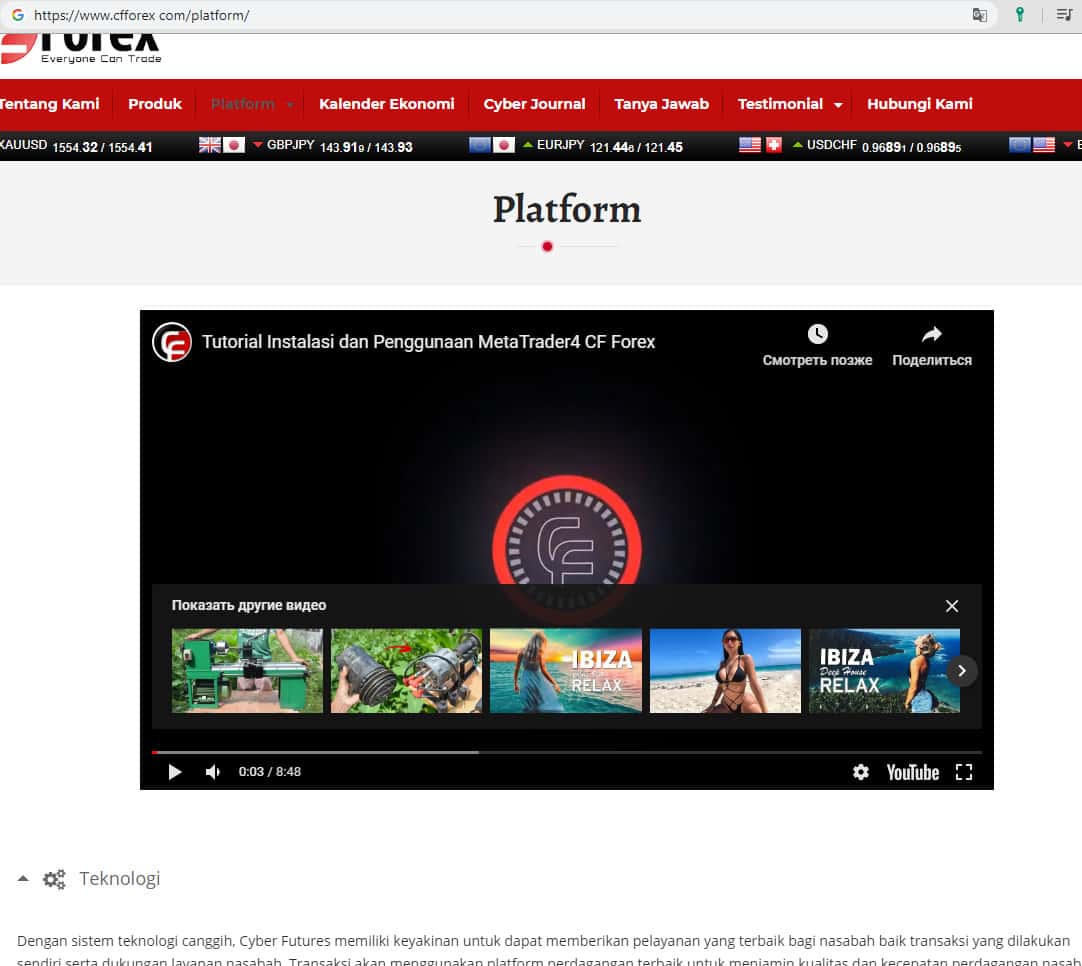Open the Testimonial menu item

coord(780,104)
